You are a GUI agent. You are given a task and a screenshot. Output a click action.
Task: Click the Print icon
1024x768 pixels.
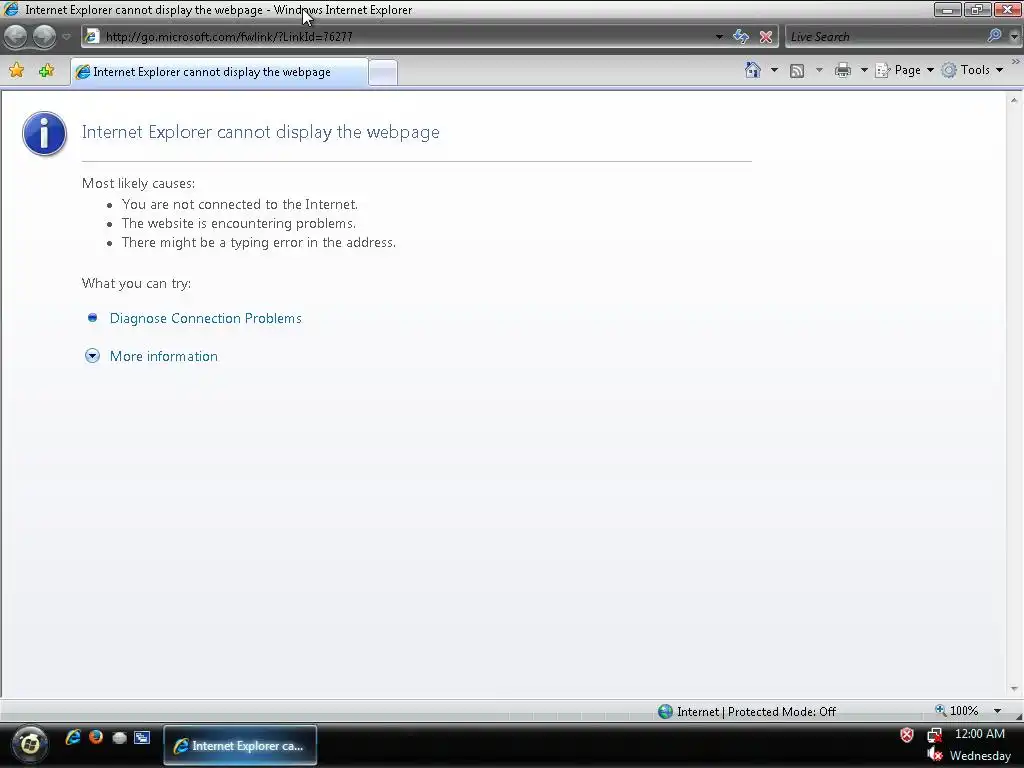pyautogui.click(x=842, y=70)
